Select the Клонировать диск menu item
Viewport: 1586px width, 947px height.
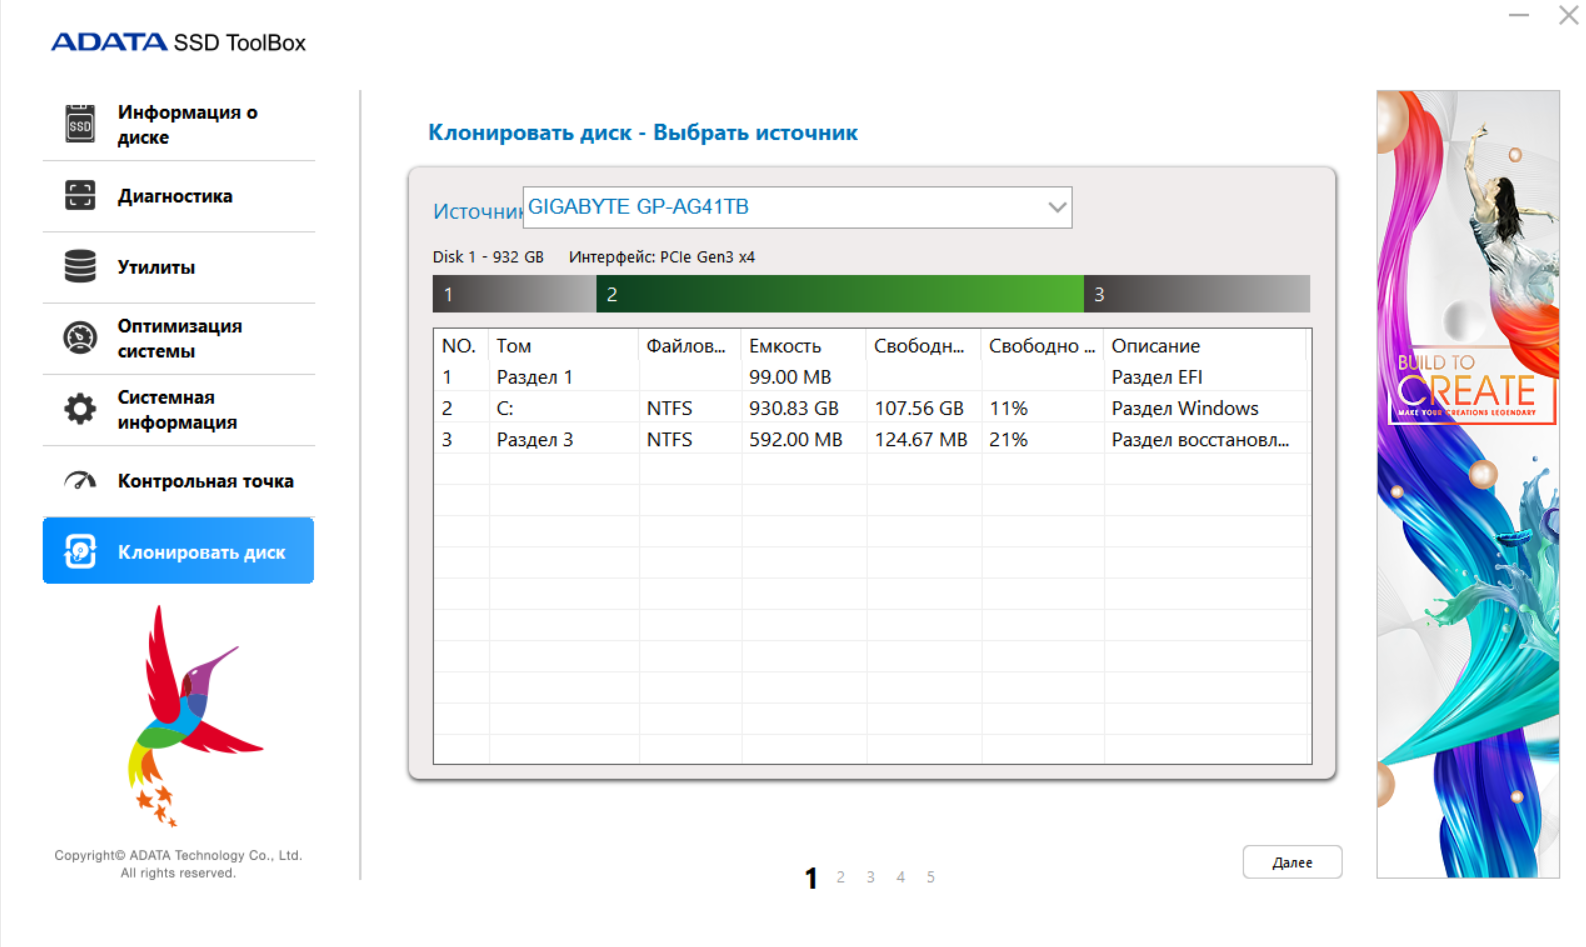click(x=178, y=551)
